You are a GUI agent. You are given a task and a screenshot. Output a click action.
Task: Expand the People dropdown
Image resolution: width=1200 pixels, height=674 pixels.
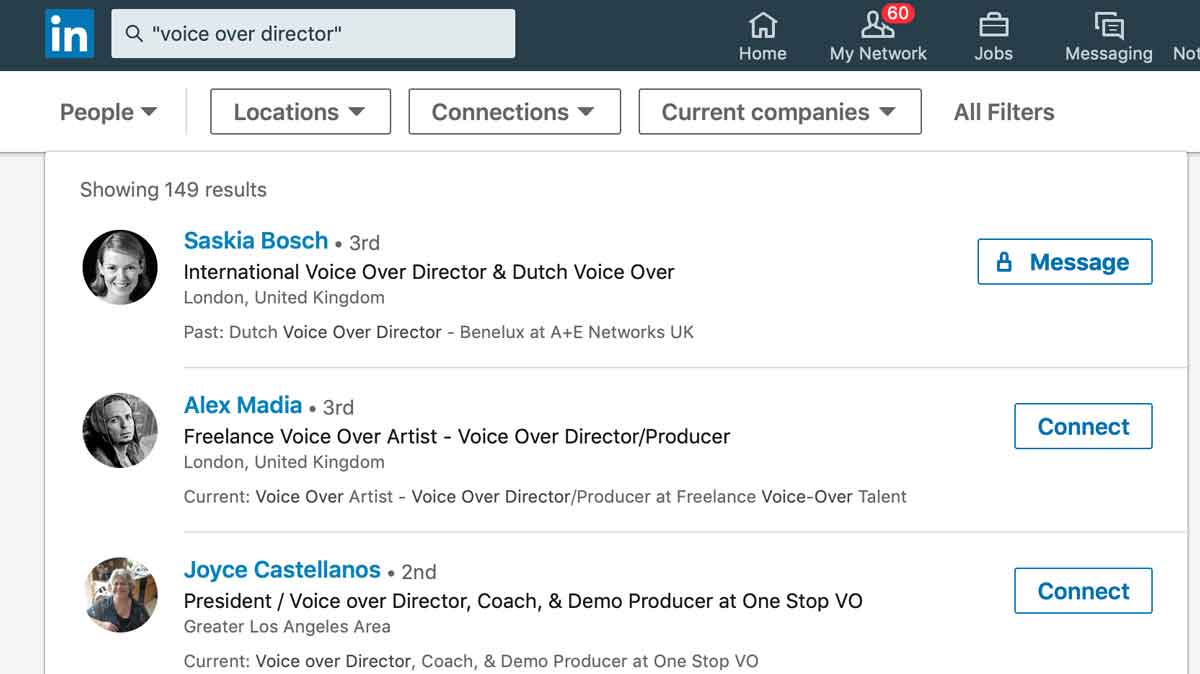point(108,112)
